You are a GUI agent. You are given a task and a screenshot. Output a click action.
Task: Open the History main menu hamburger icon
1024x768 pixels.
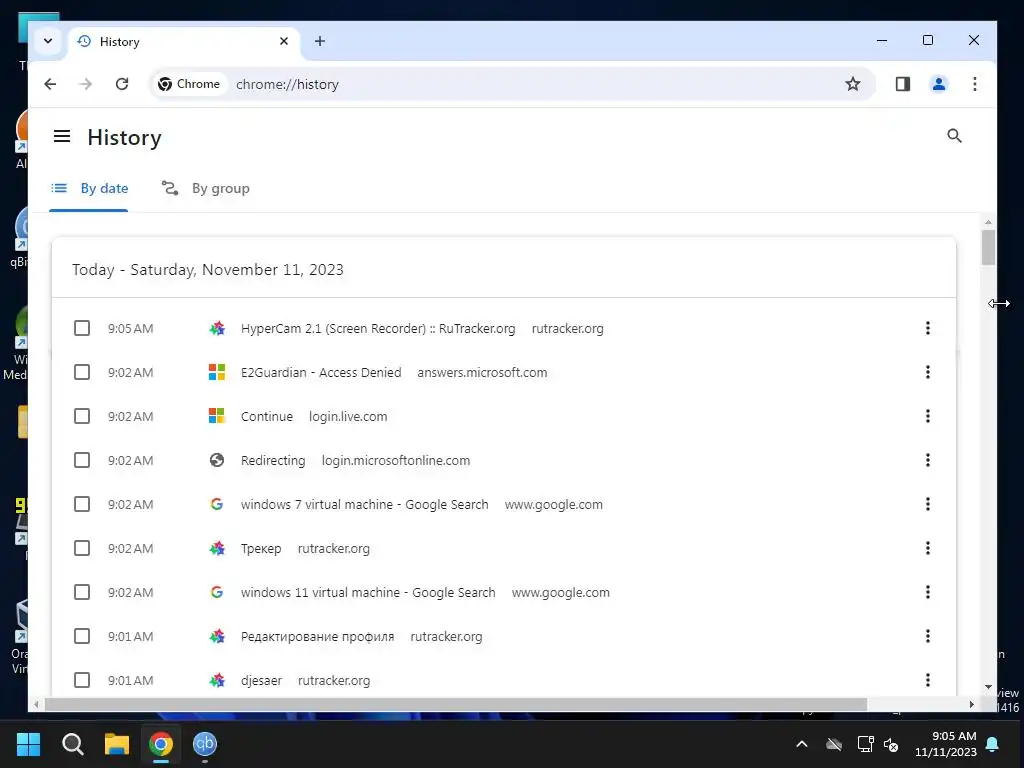[62, 136]
